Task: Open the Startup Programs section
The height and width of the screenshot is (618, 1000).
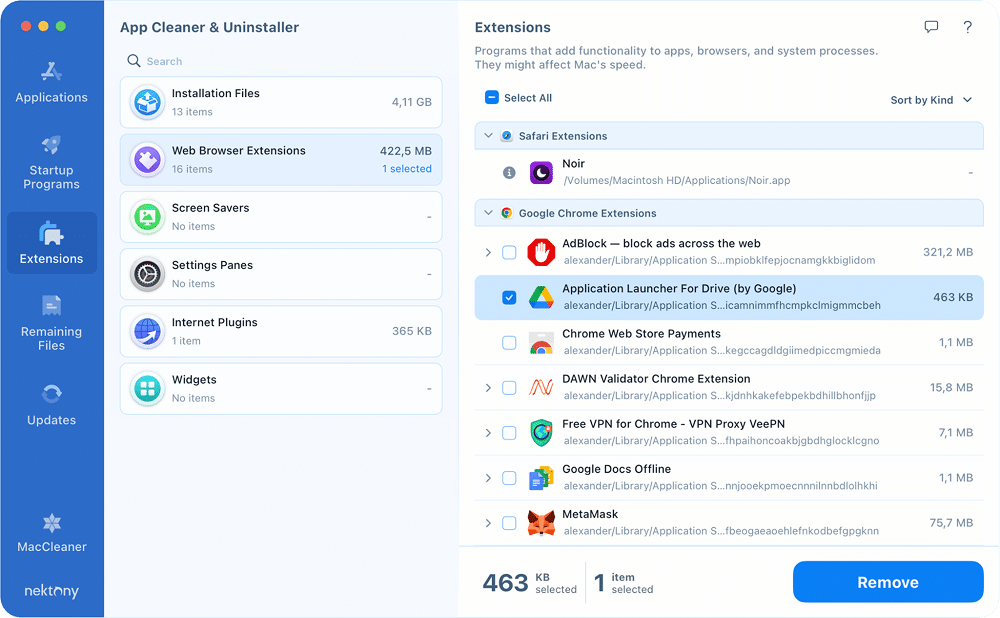Action: pyautogui.click(x=51, y=163)
